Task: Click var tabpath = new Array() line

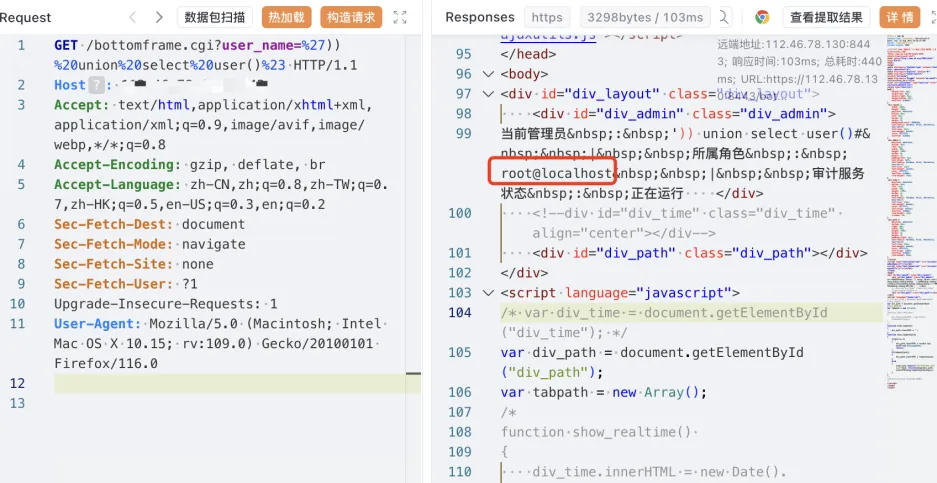Action: [x=604, y=392]
